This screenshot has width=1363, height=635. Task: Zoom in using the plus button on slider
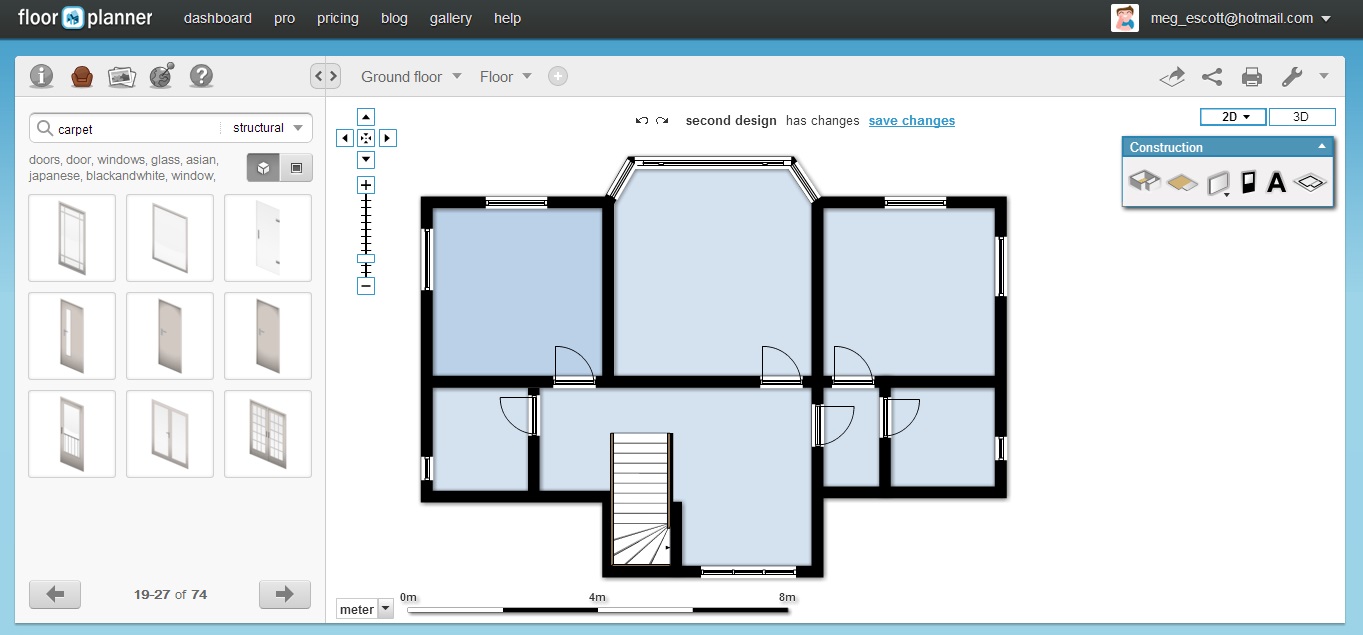[x=365, y=184]
